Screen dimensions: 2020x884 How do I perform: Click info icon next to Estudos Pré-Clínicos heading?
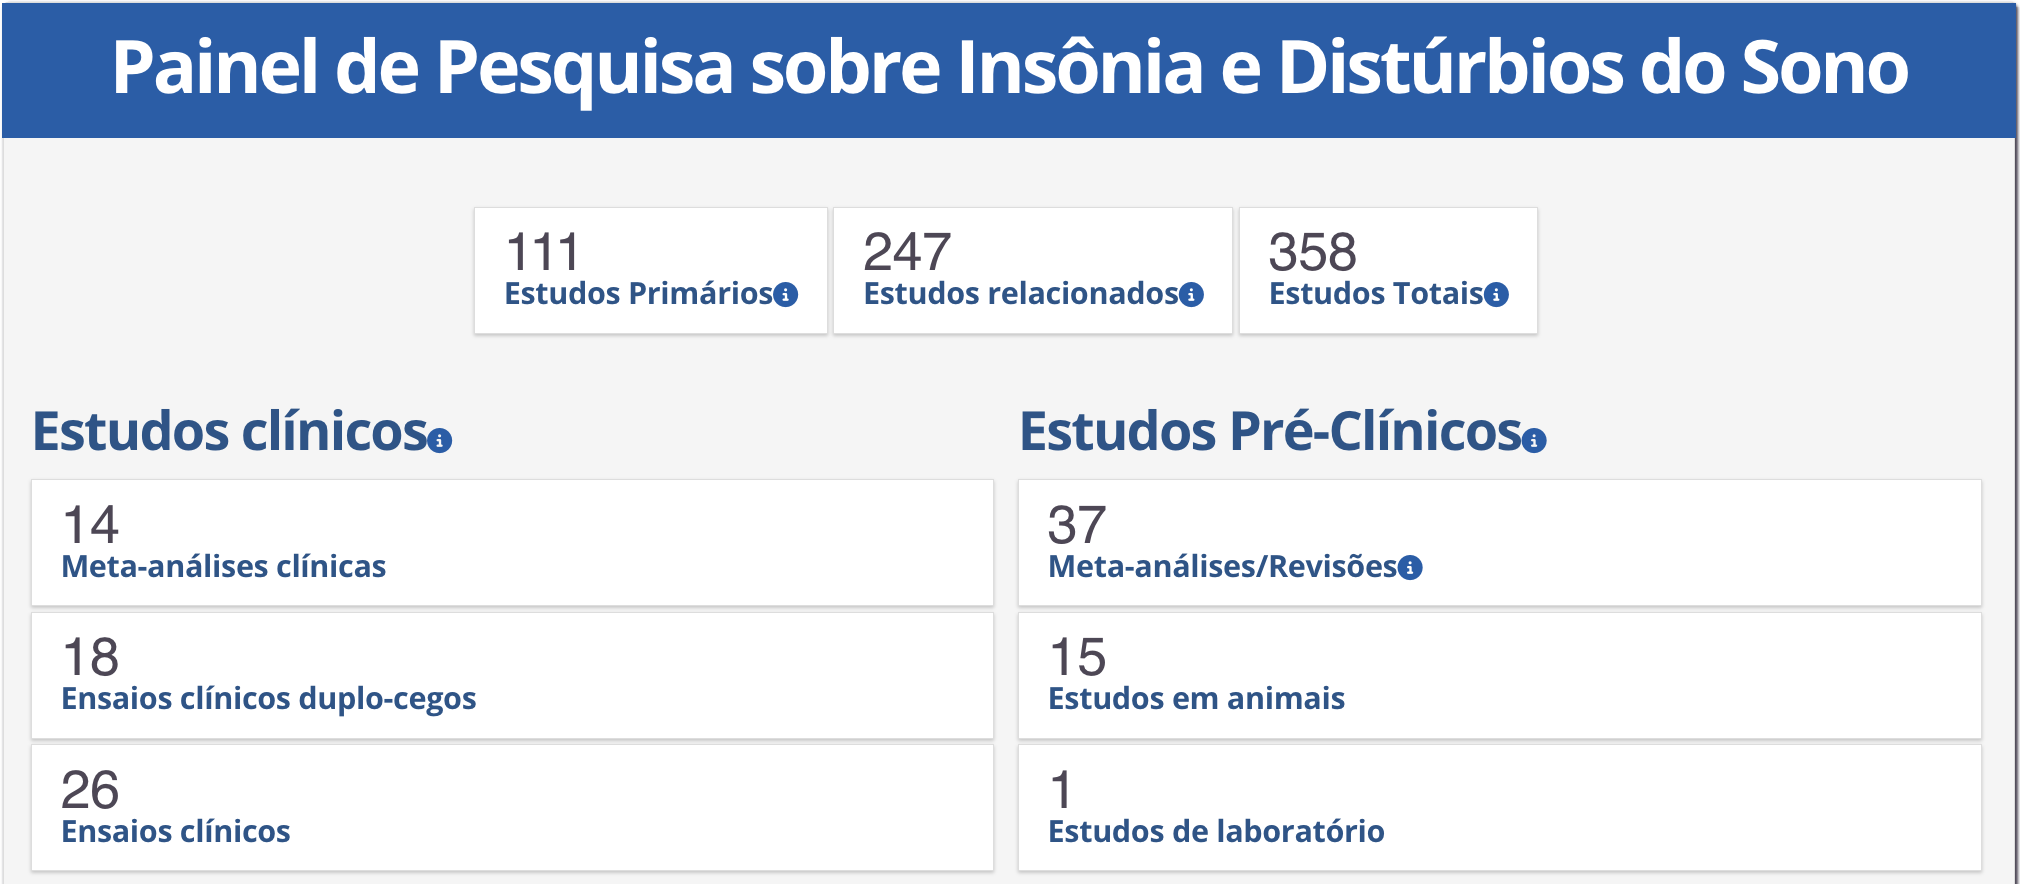[1534, 440]
